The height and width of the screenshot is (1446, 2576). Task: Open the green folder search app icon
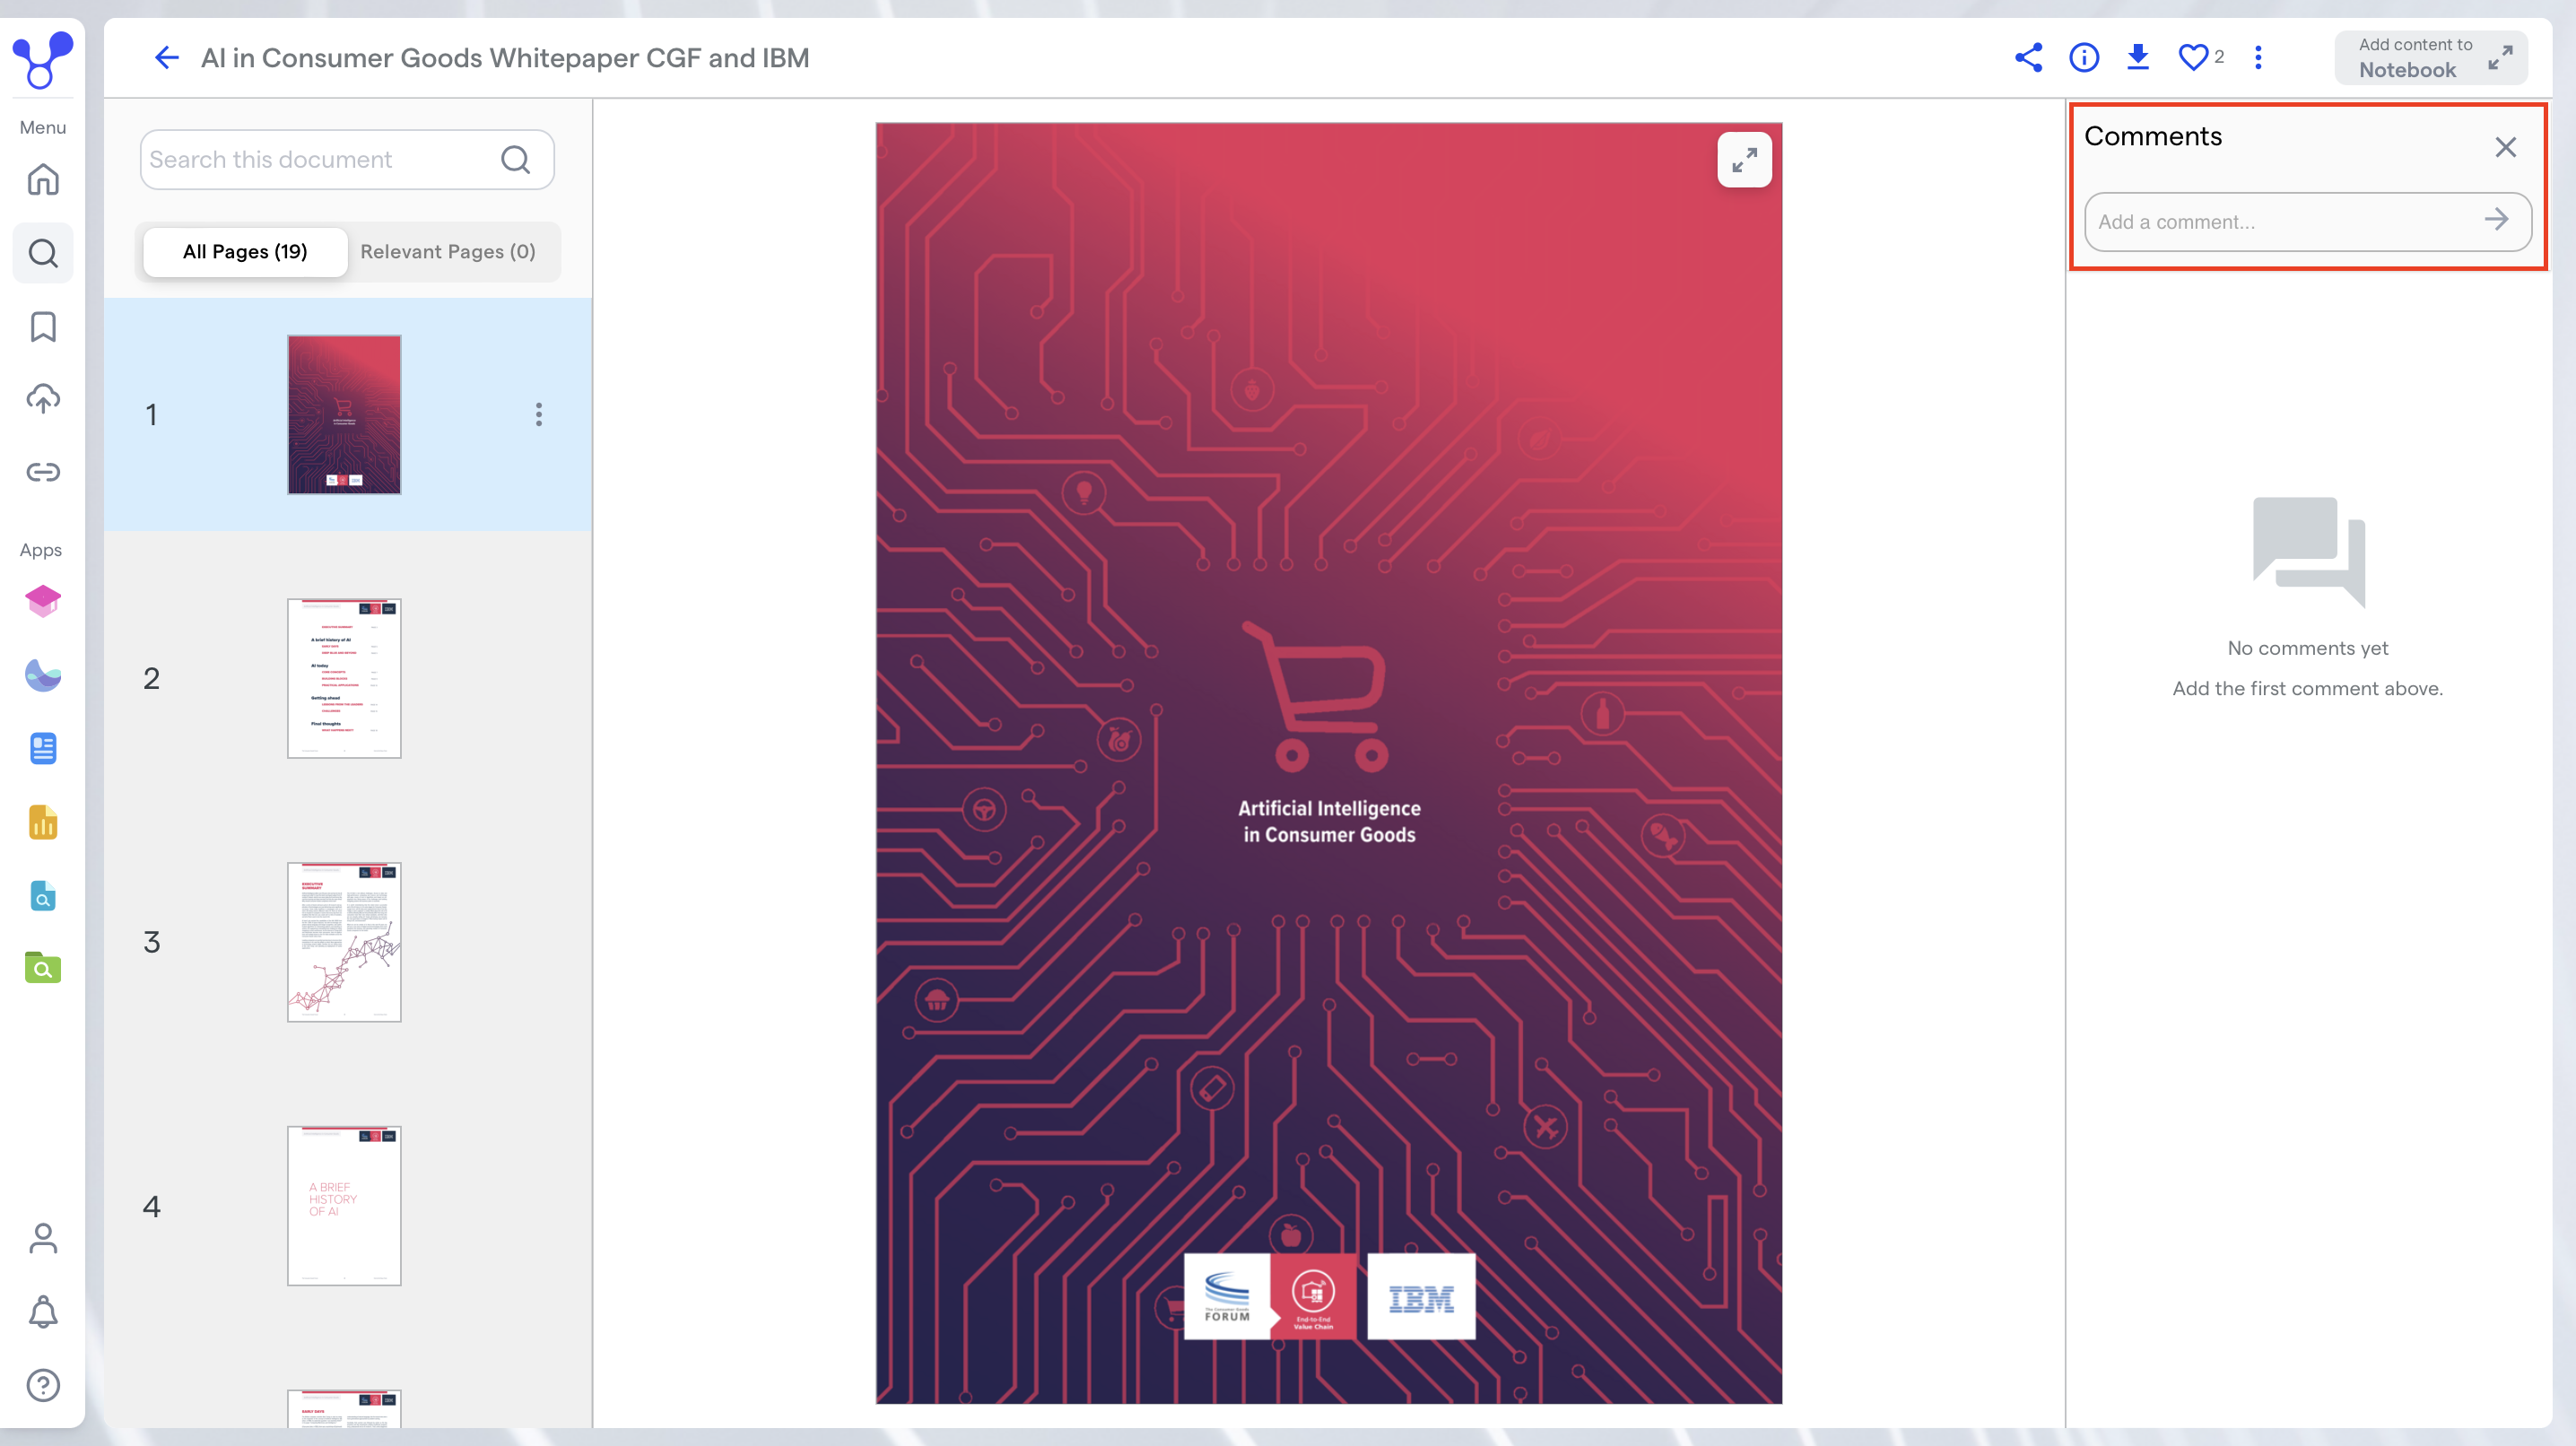(43, 968)
